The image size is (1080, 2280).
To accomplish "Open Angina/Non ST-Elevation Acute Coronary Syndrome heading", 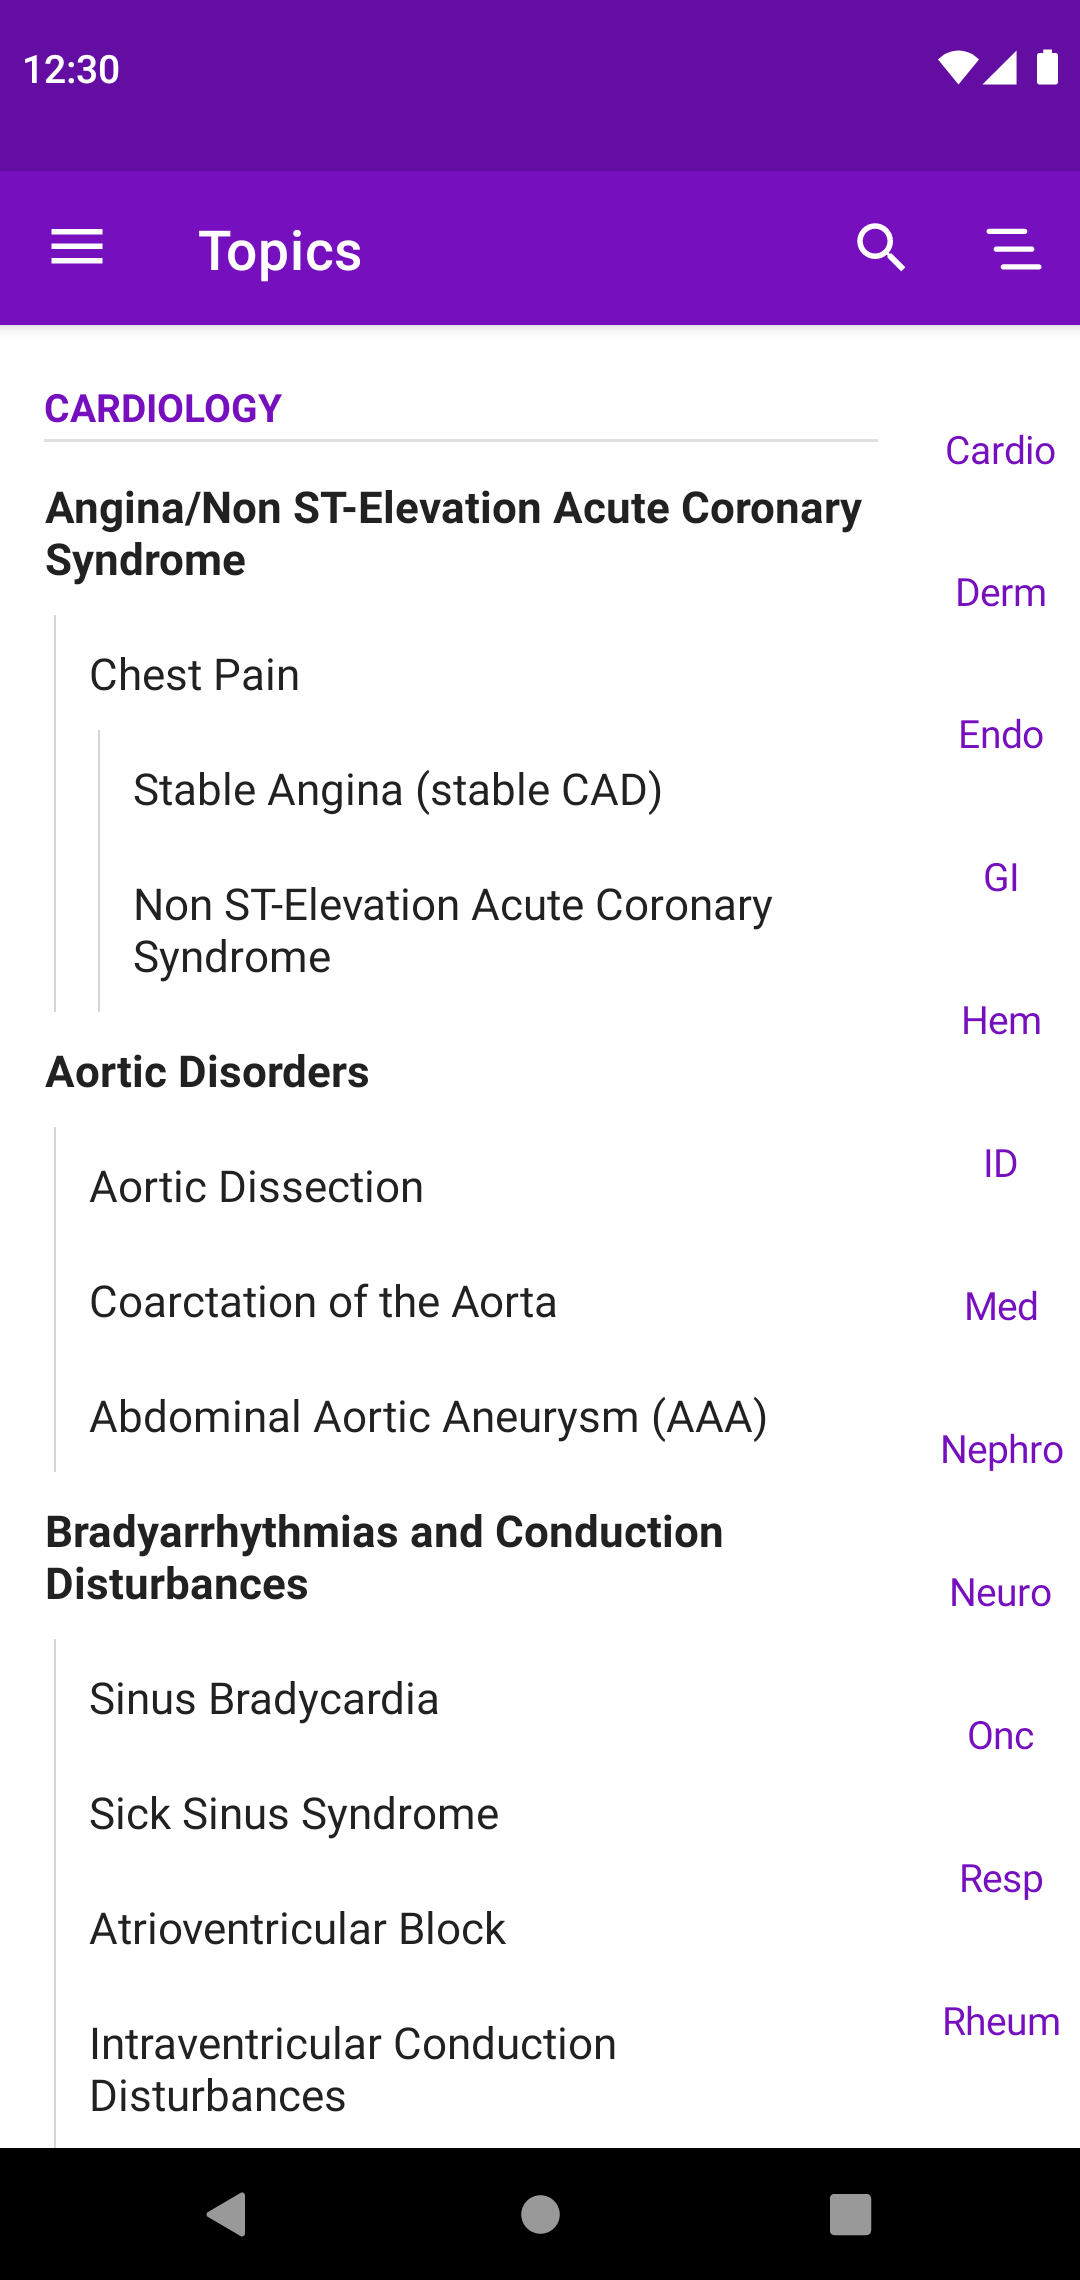I will tap(453, 534).
